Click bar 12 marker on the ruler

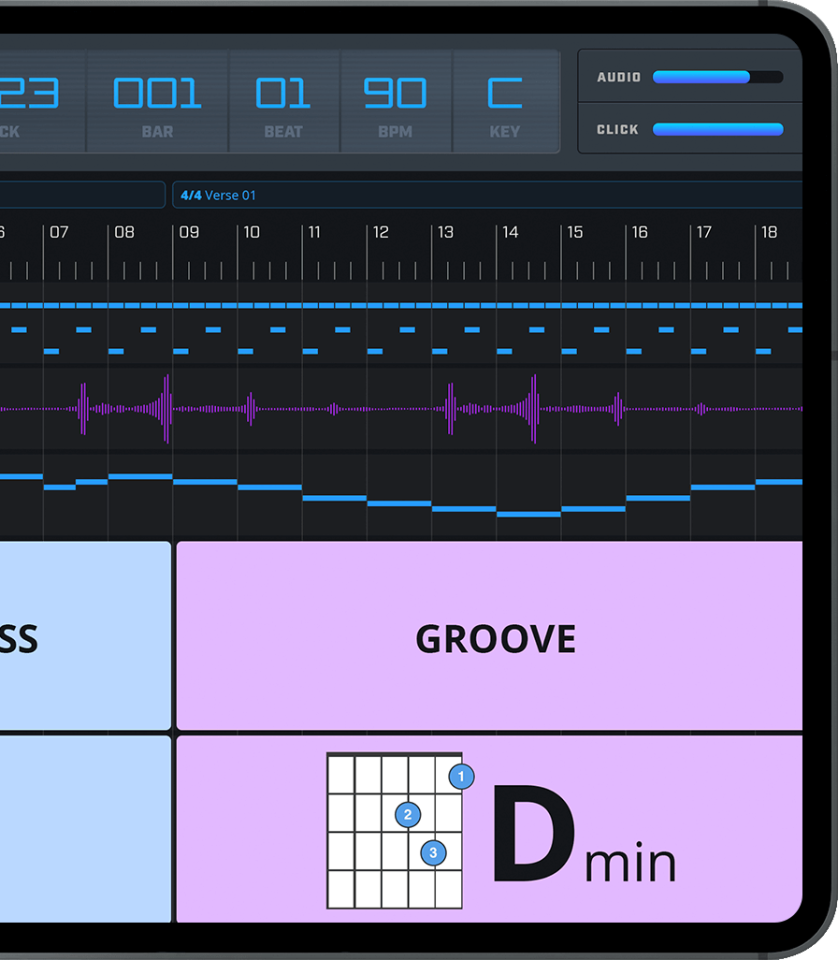click(x=381, y=232)
